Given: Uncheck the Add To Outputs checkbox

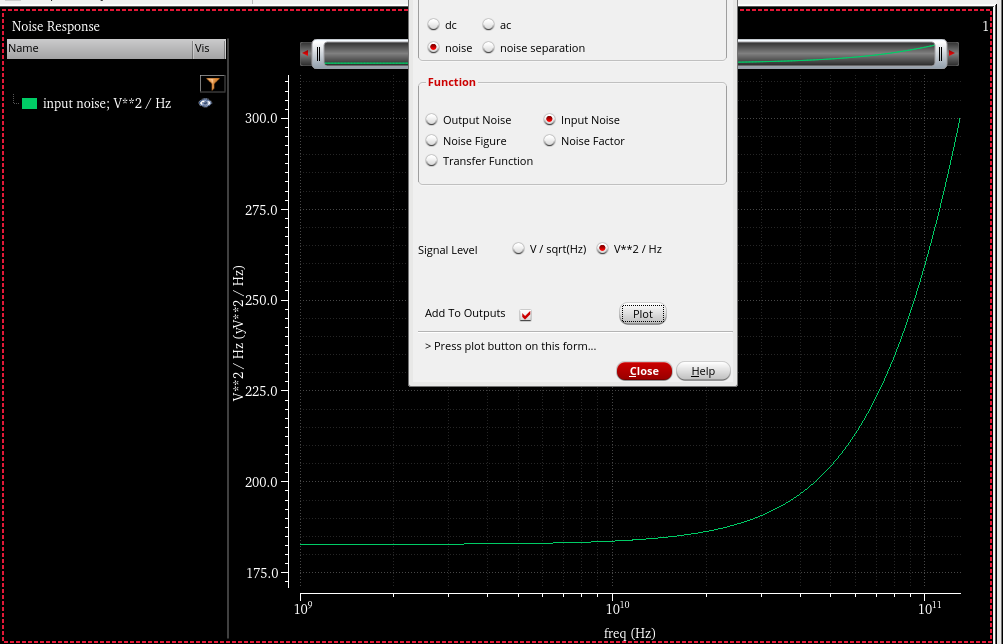Looking at the screenshot, I should pyautogui.click(x=526, y=315).
